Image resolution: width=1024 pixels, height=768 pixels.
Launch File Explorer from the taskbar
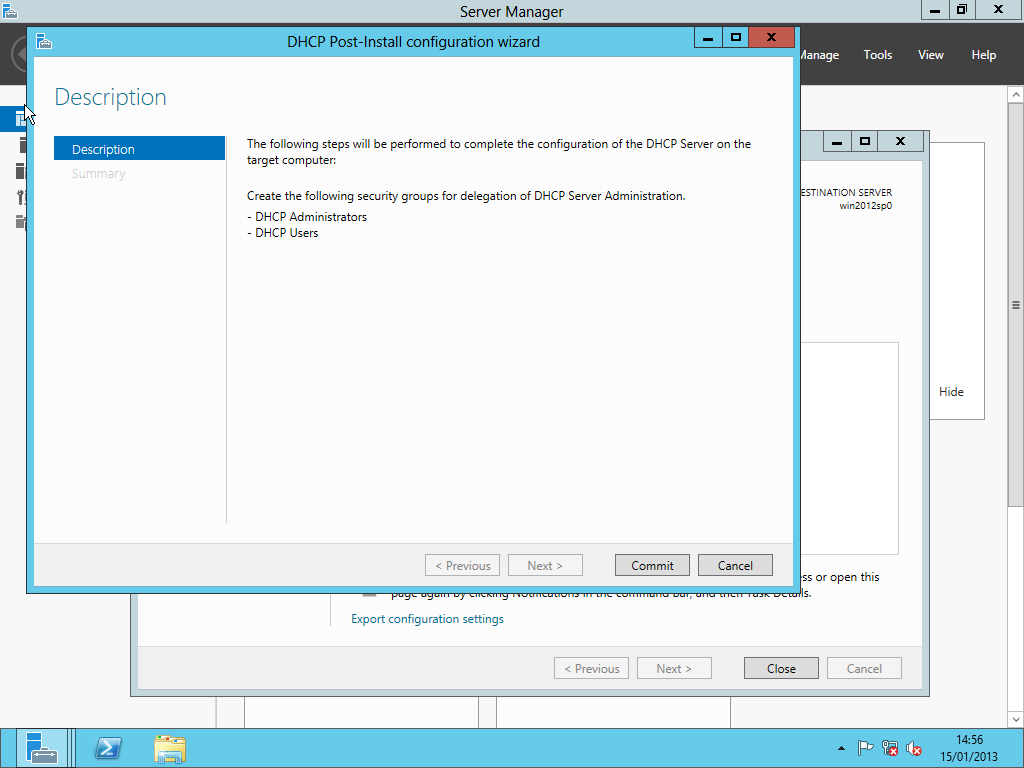170,748
